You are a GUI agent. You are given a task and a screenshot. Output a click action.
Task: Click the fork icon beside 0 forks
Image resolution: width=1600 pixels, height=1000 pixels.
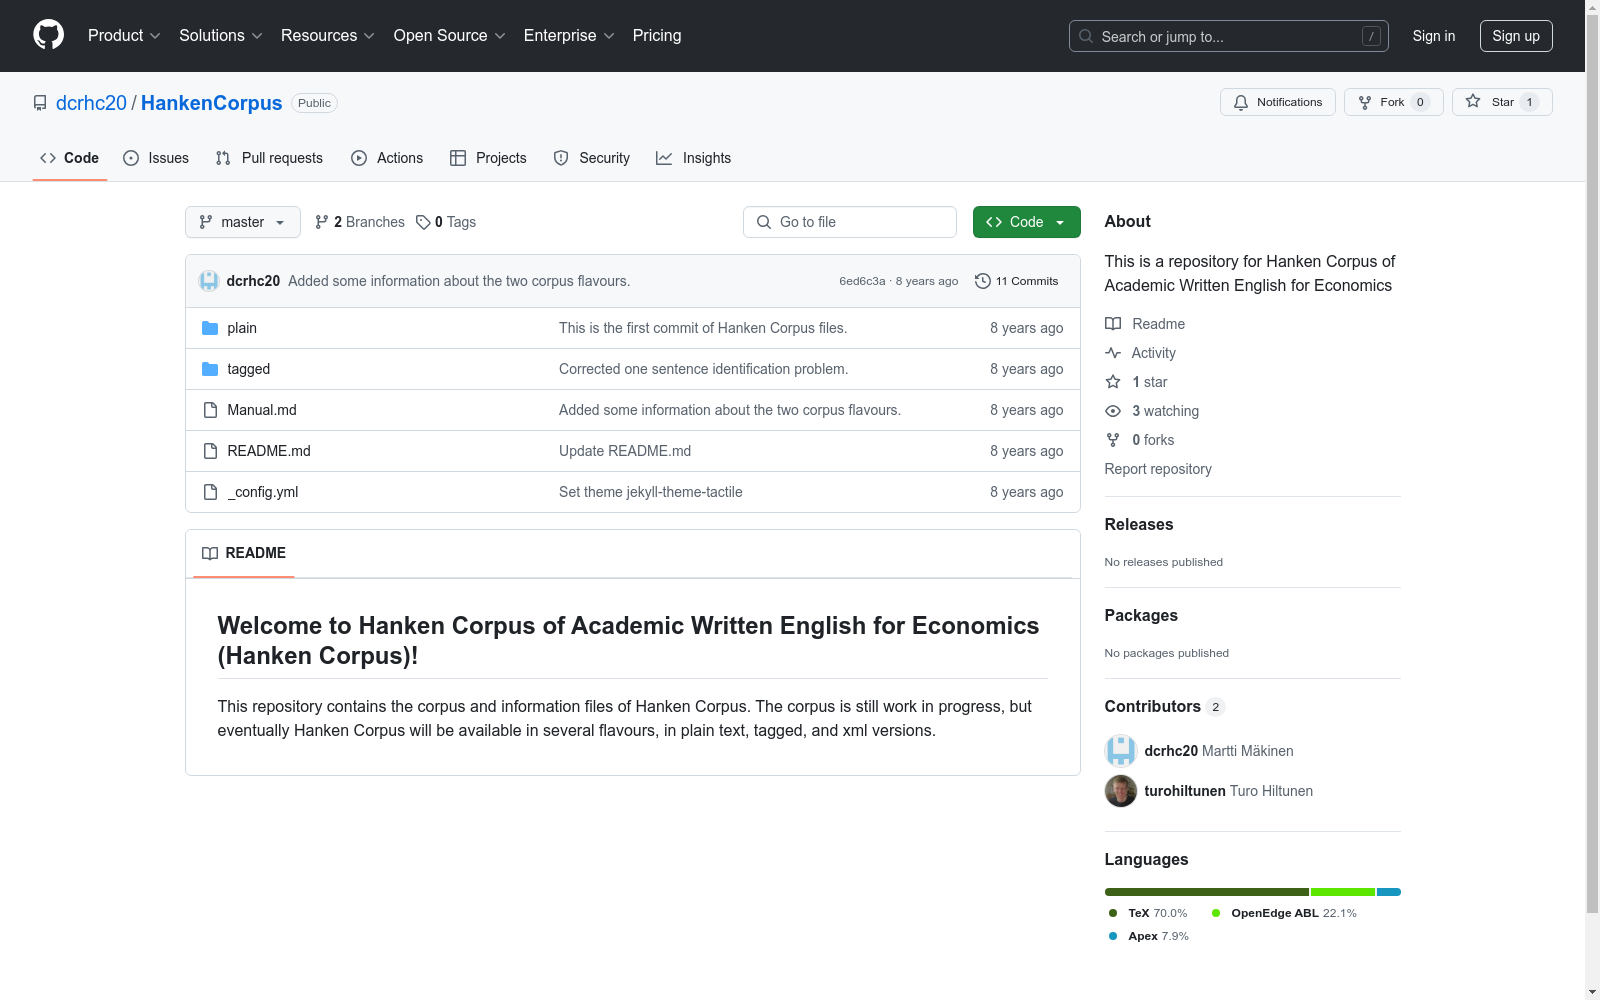coord(1113,440)
